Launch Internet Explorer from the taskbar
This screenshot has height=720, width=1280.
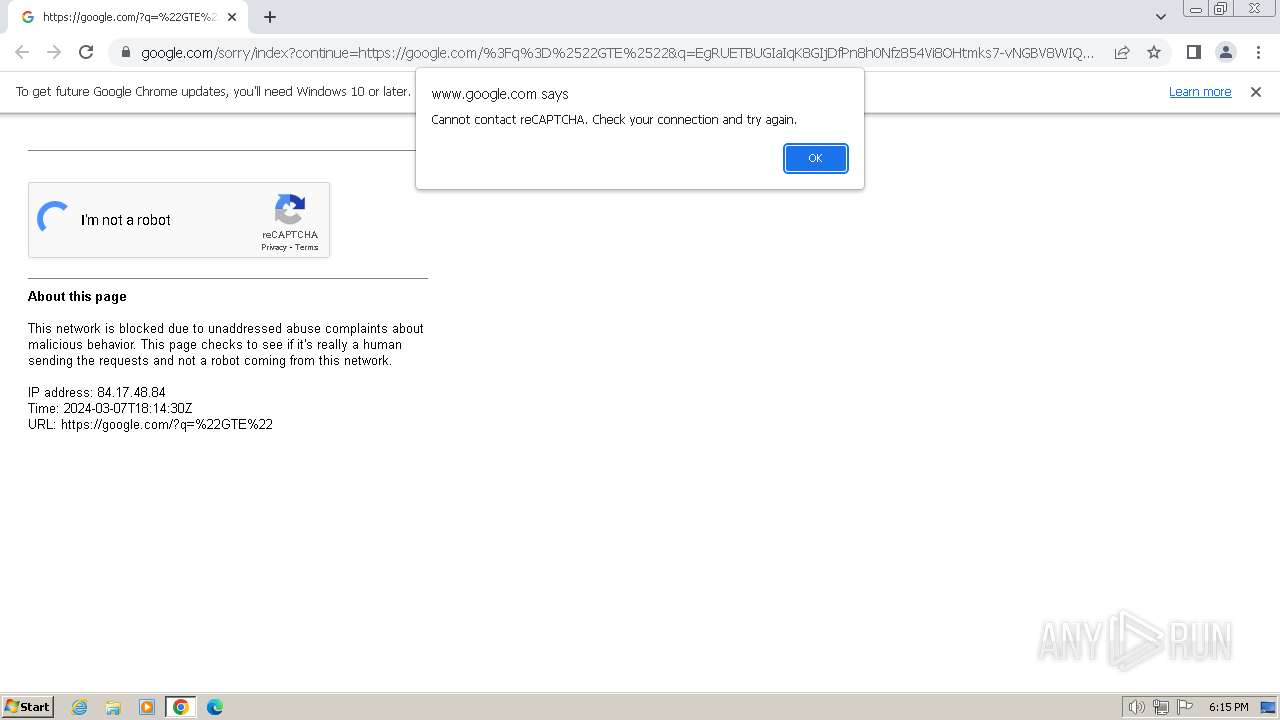pos(80,707)
